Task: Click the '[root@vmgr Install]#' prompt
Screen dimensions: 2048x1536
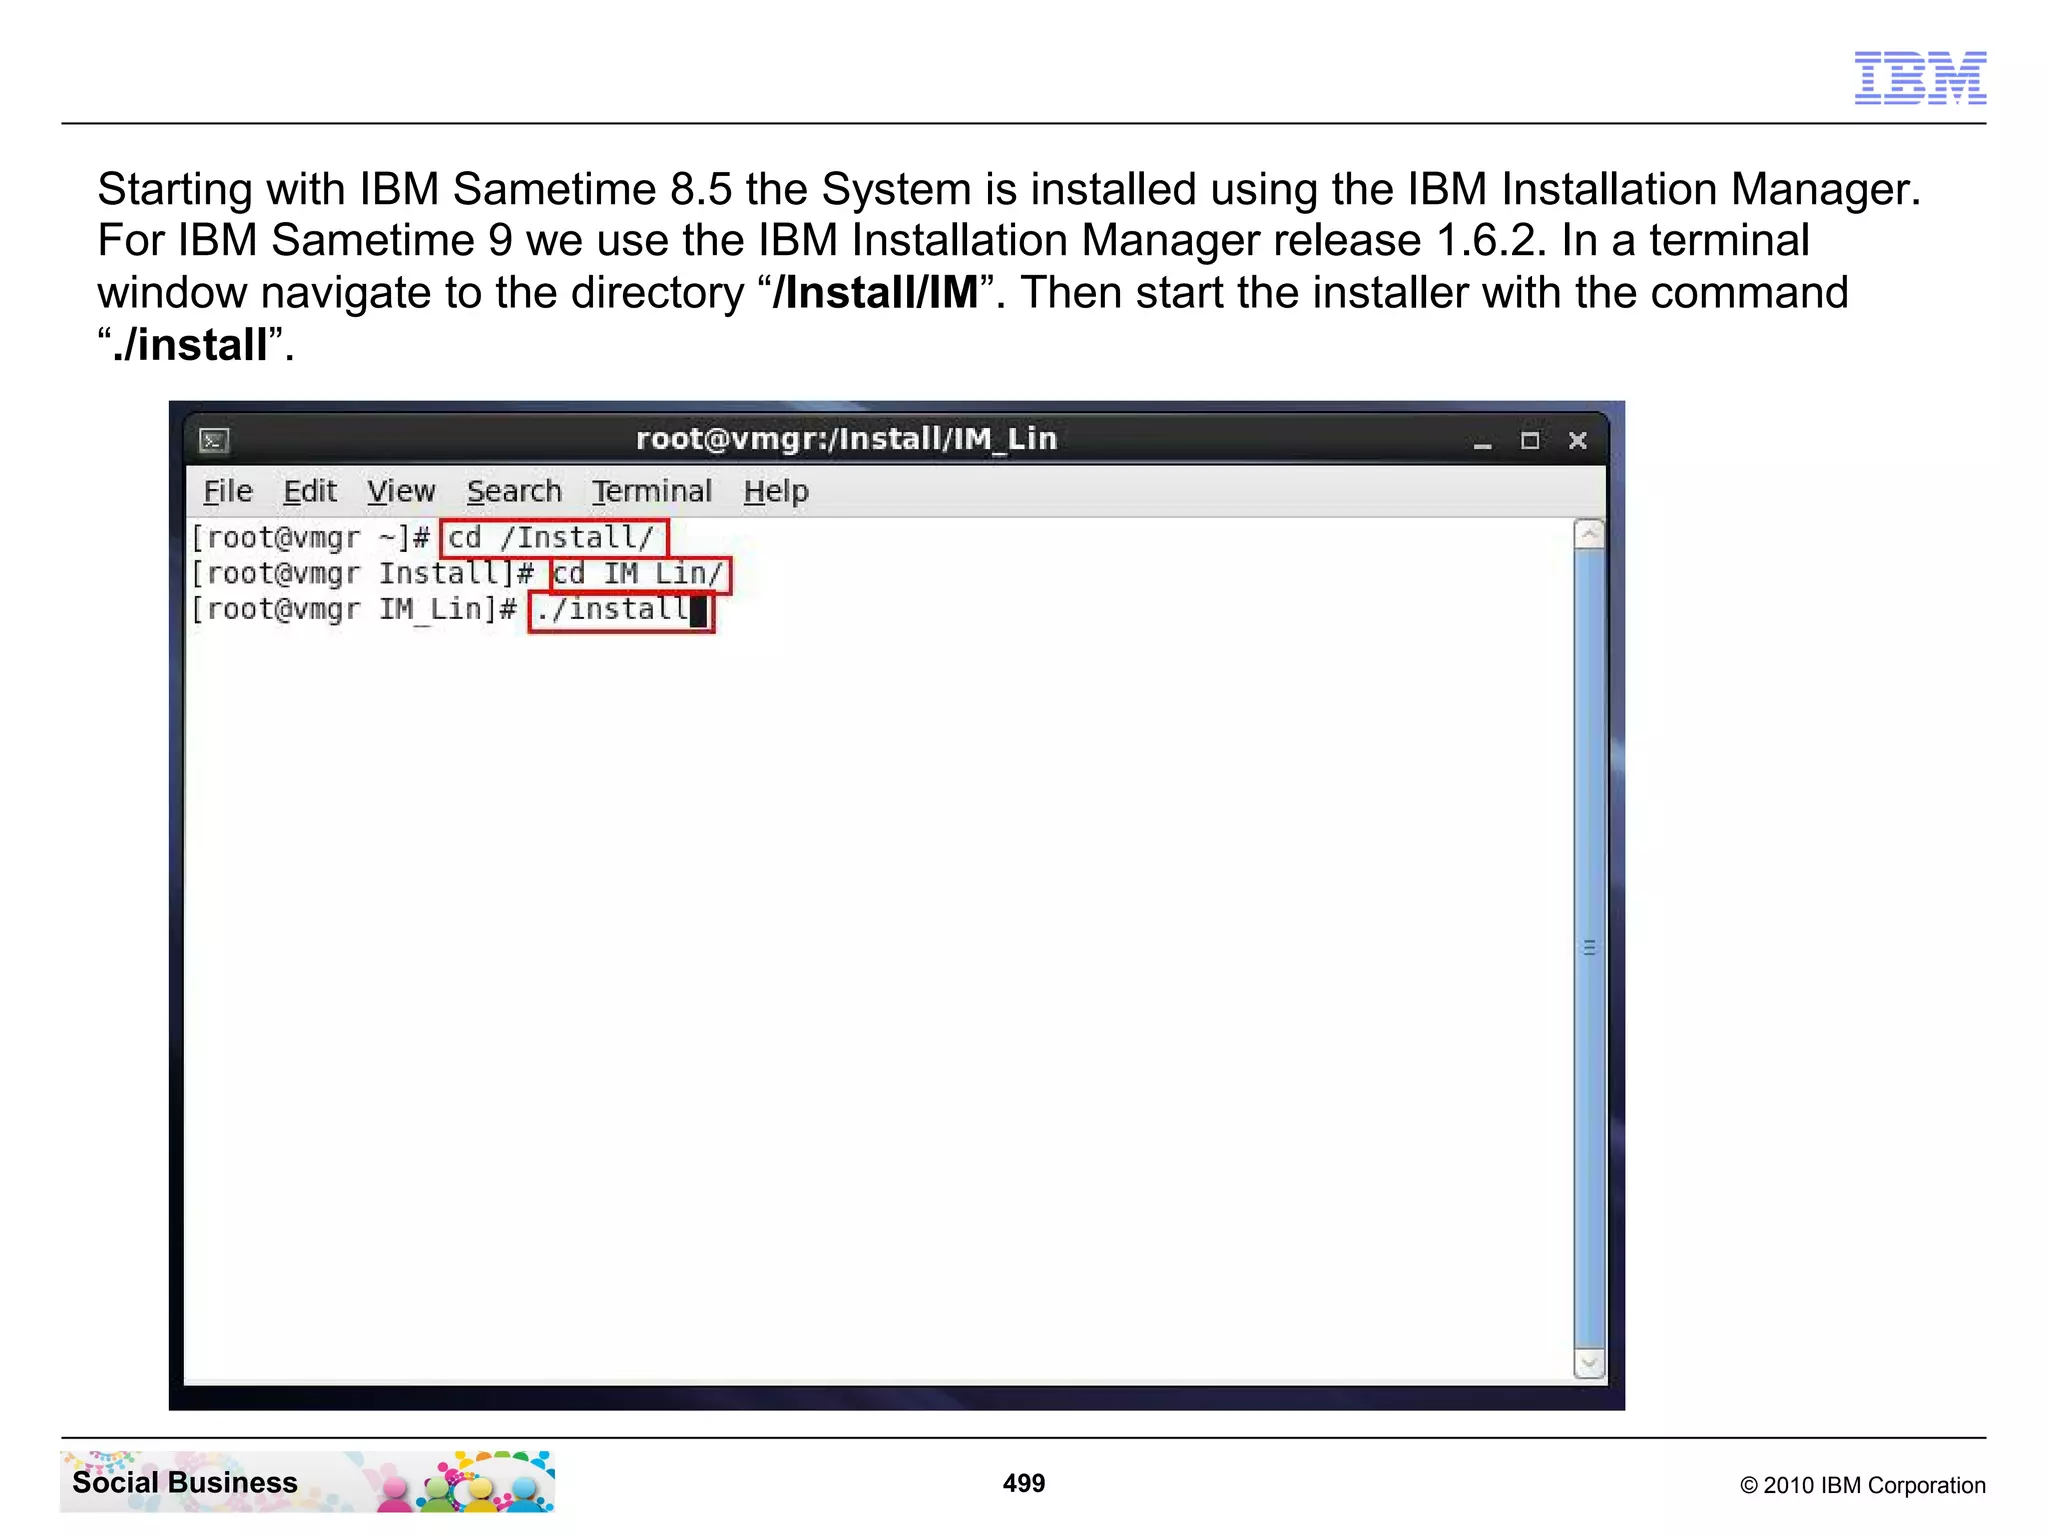Action: [x=363, y=574]
